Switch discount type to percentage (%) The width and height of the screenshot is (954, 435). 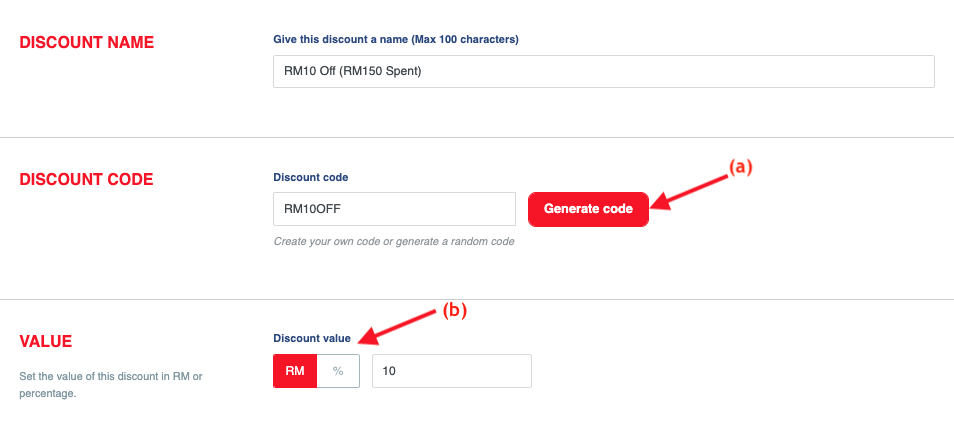click(x=338, y=371)
